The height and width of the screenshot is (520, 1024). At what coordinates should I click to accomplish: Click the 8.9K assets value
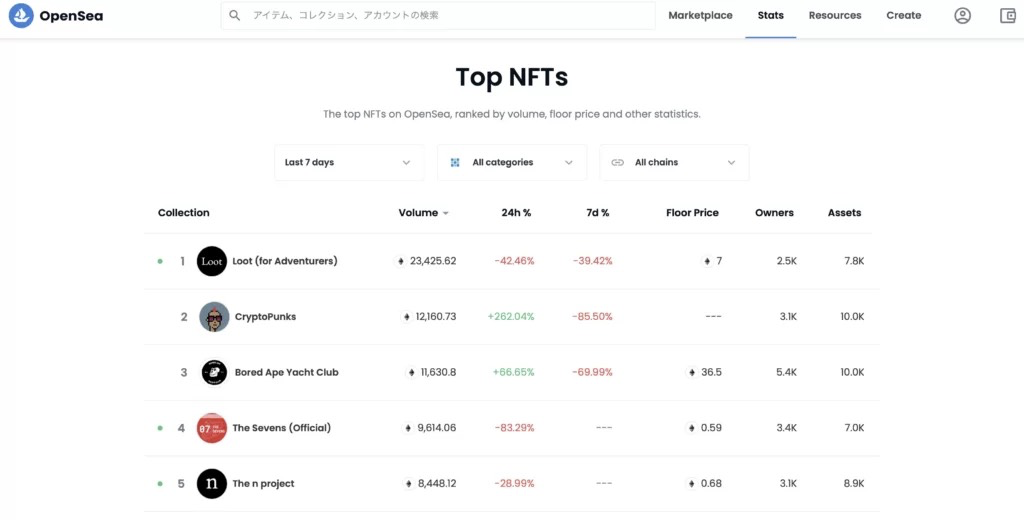854,483
